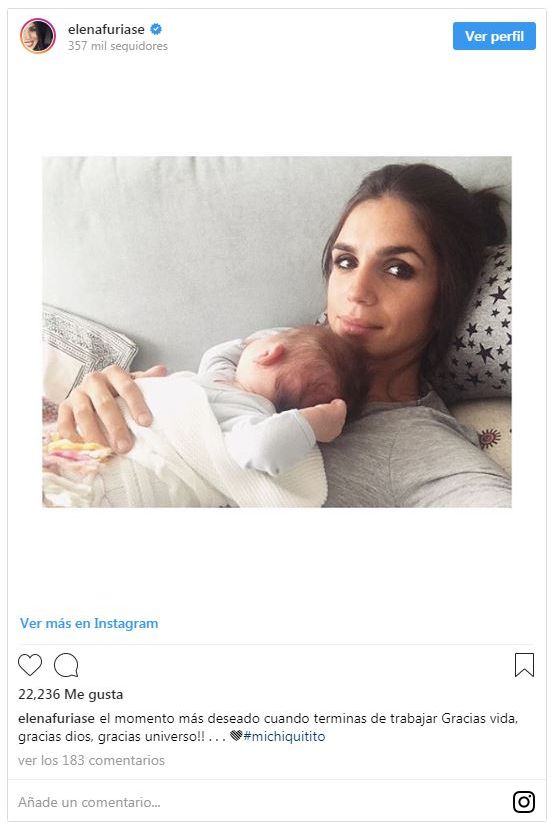Click the Ver perfil button
Viewport: 555px width, 830px height.
click(x=494, y=36)
